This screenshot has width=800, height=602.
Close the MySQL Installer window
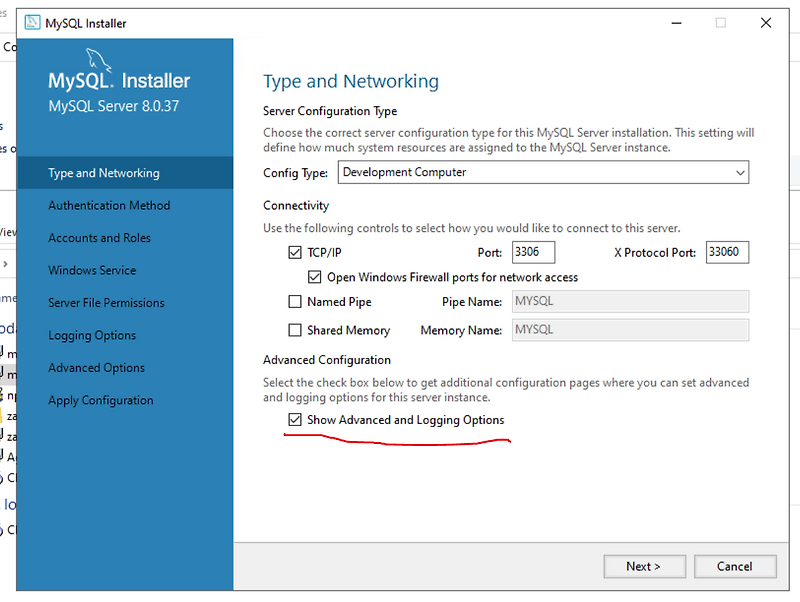click(766, 23)
